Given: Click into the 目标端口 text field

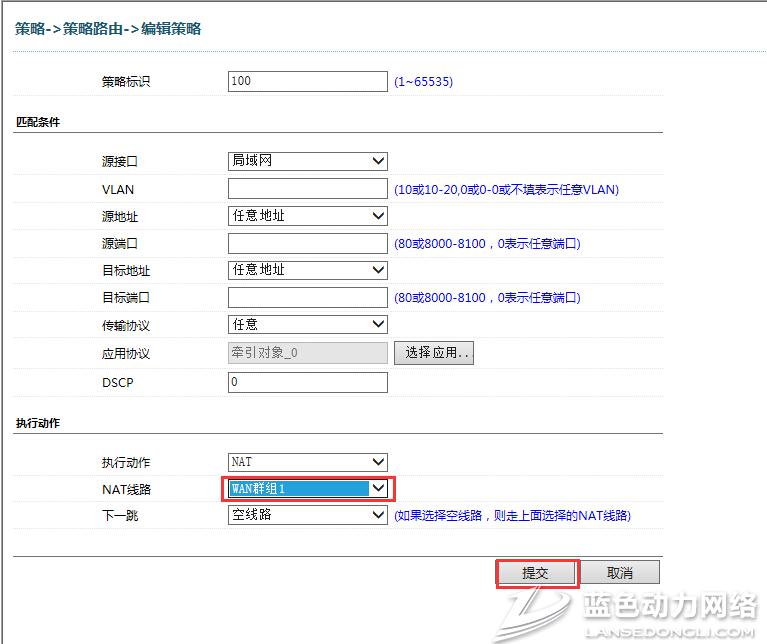Looking at the screenshot, I should [x=307, y=297].
